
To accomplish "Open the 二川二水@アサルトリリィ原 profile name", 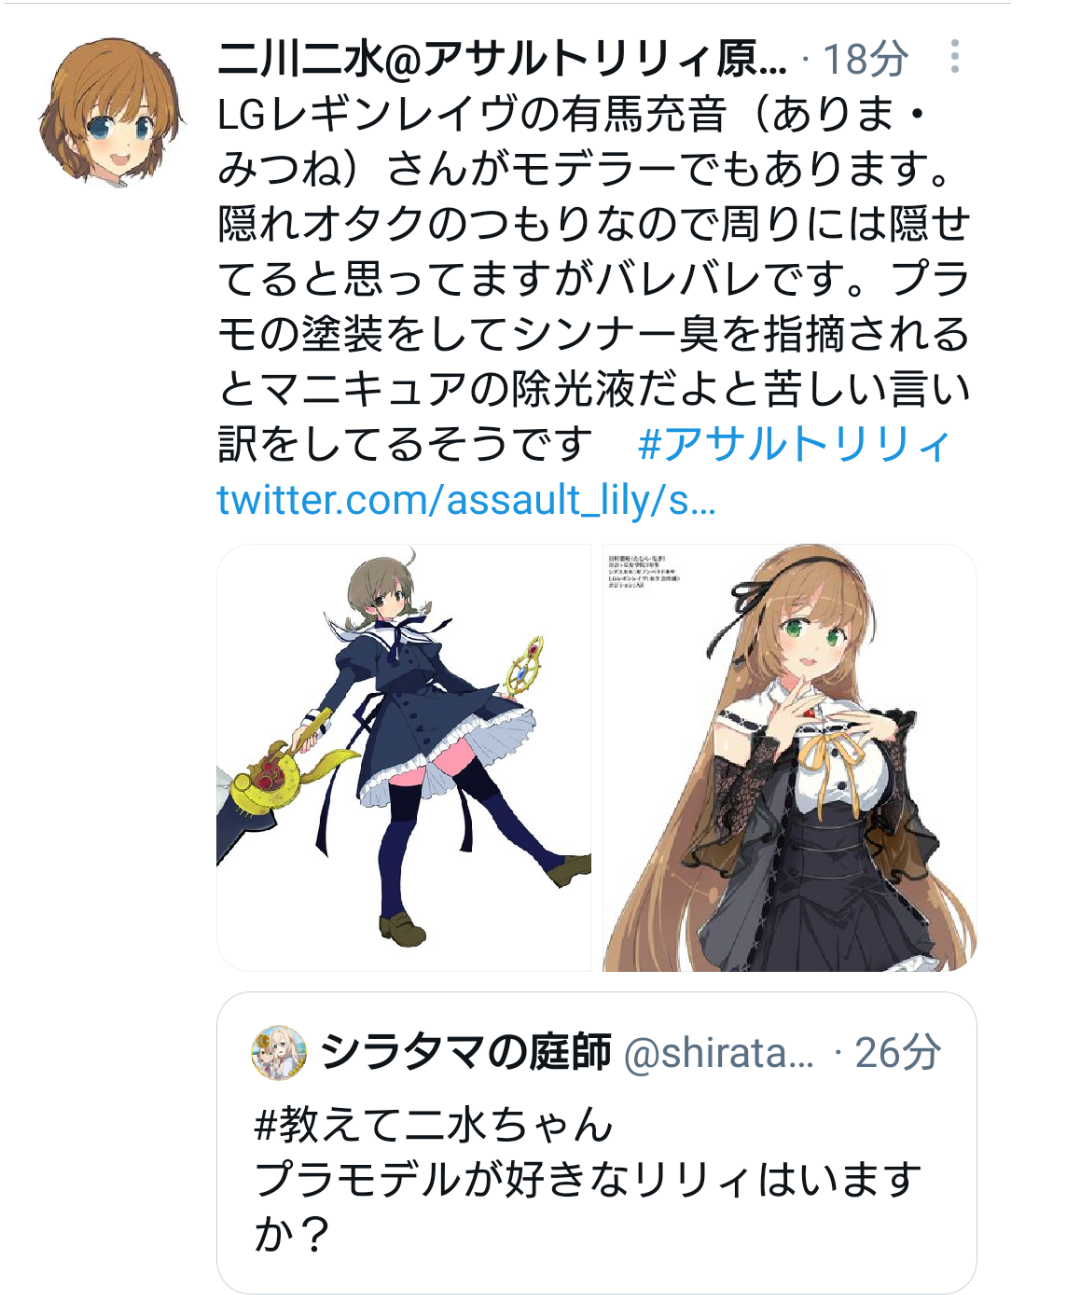I will point(502,60).
